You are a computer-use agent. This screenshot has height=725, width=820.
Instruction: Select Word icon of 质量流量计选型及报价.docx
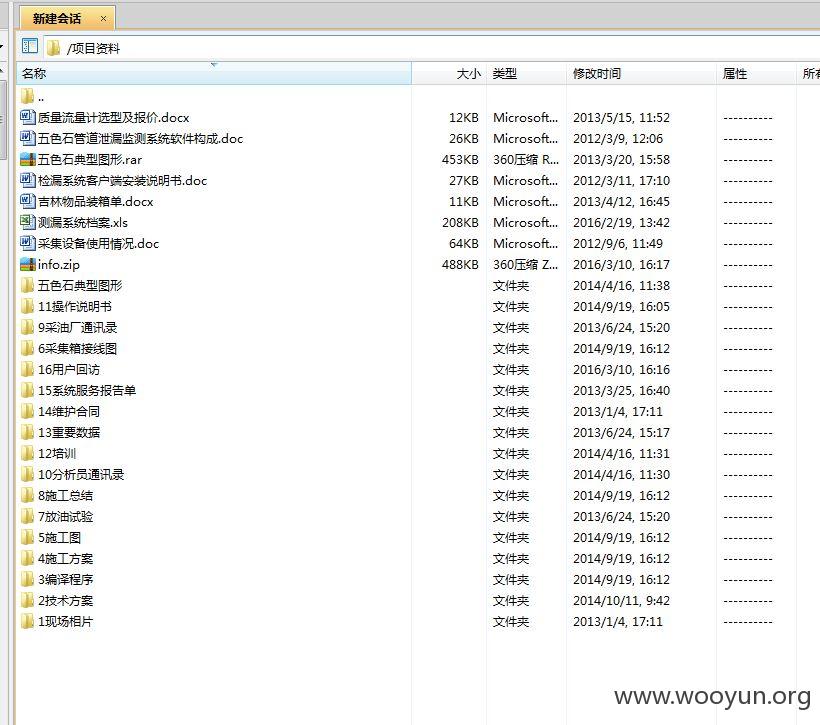point(27,117)
